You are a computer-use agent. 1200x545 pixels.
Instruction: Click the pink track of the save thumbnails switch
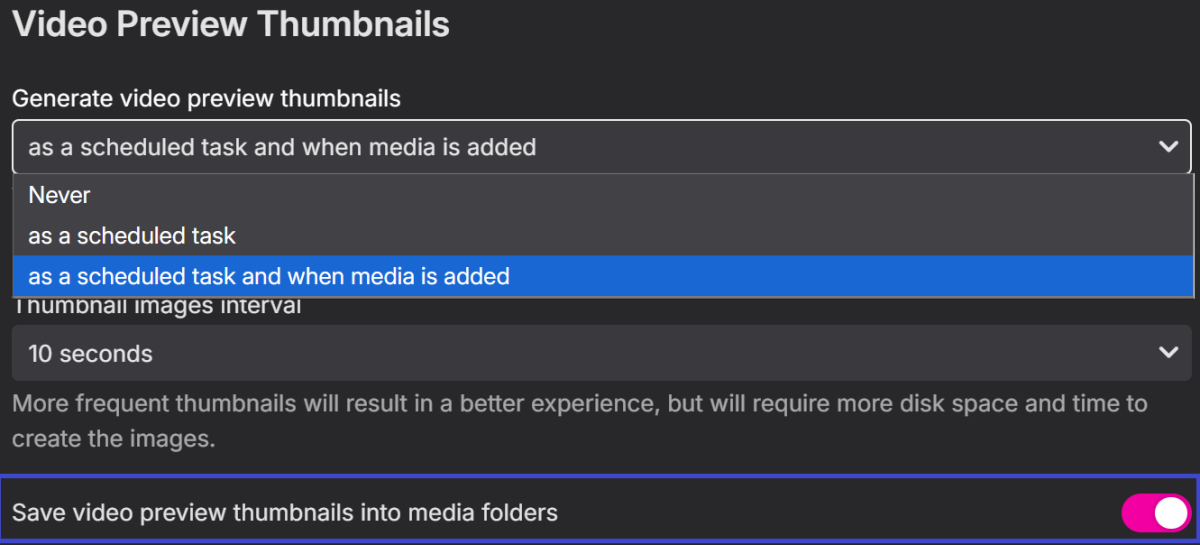[1138, 513]
